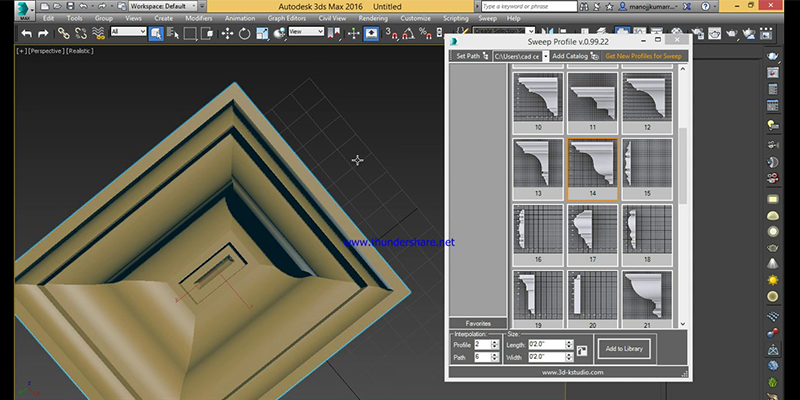Click the Length size input field
This screenshot has height=400, width=800.
click(546, 345)
